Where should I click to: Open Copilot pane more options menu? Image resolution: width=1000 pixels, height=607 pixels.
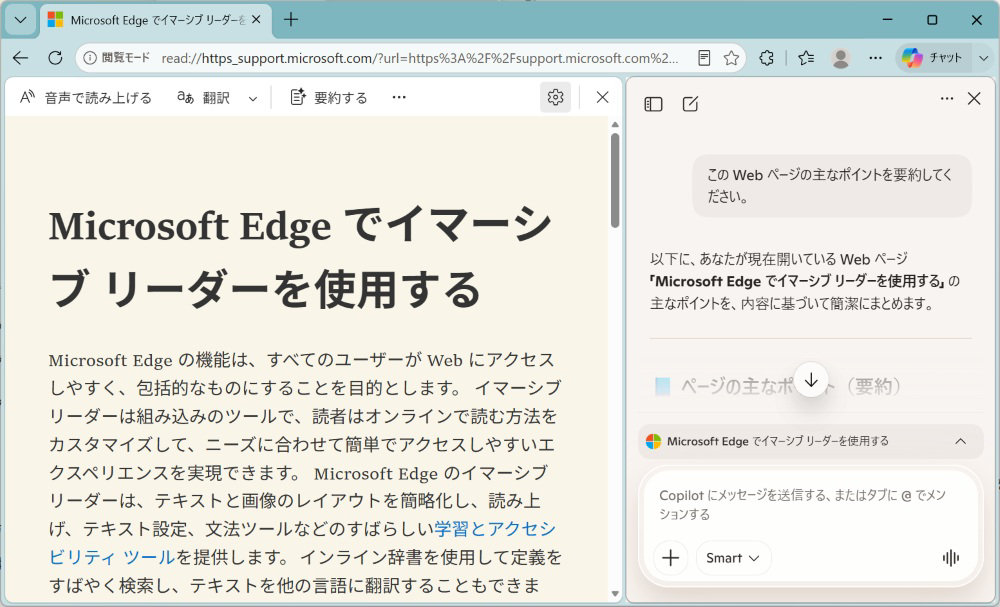click(x=946, y=99)
